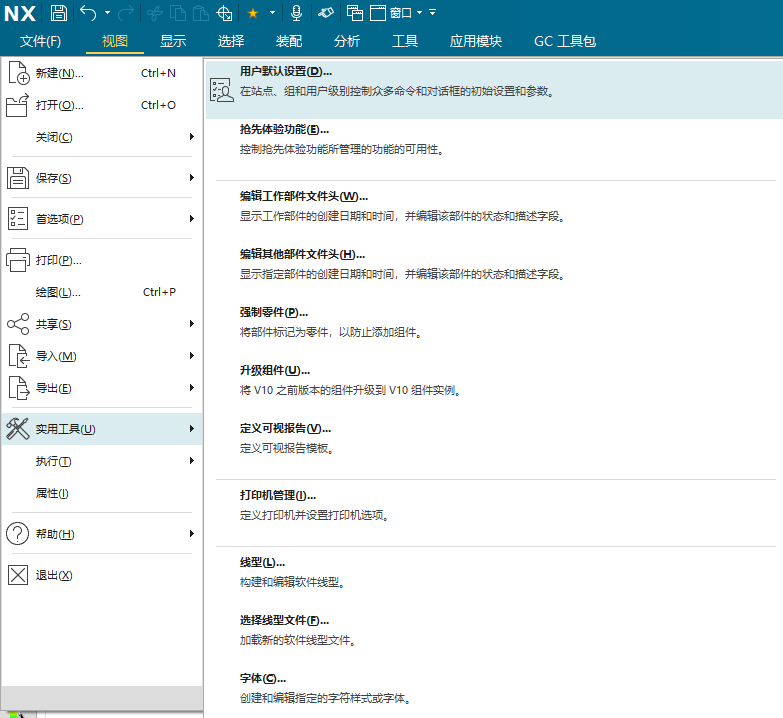Switch to the GC 工具包 tab
783x718 pixels.
pyautogui.click(x=565, y=42)
